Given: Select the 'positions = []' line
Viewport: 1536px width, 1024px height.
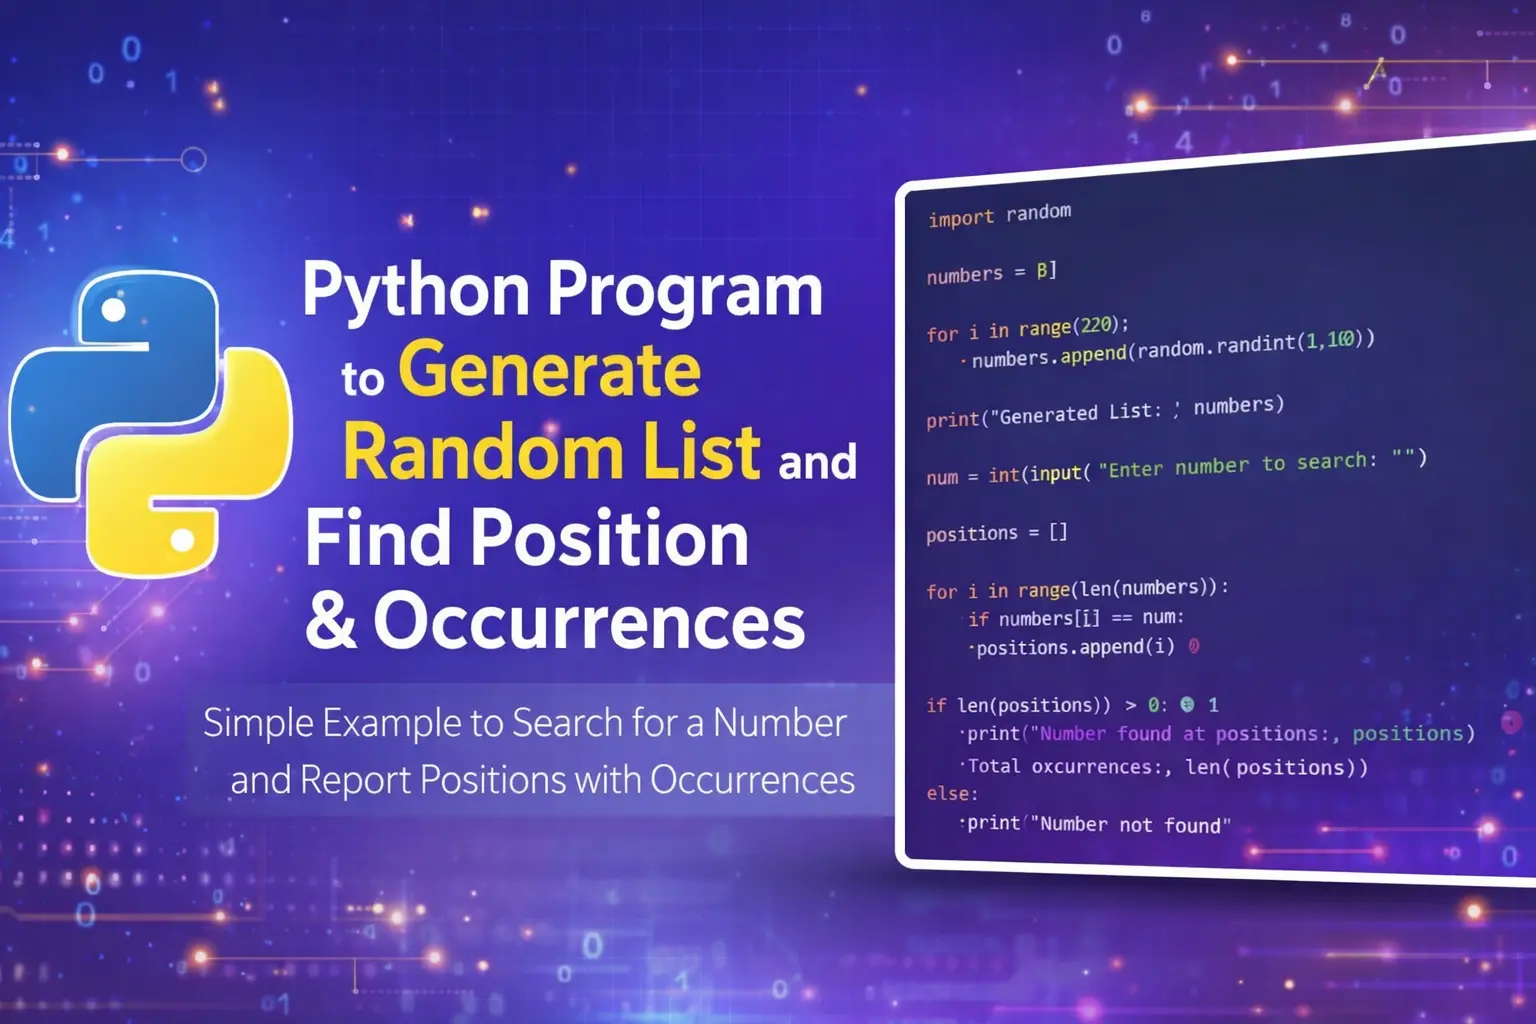Looking at the screenshot, I should tap(996, 532).
